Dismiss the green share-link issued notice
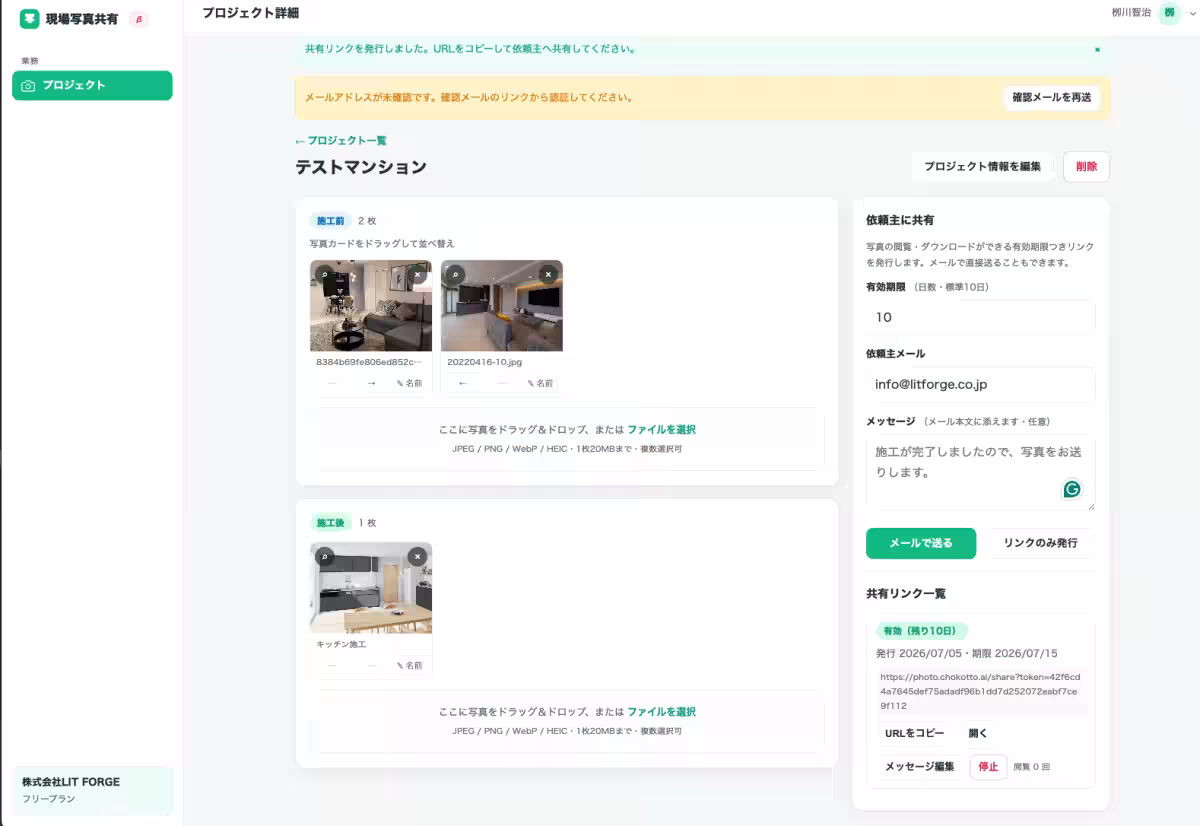Viewport: 1200px width, 826px height. click(x=1097, y=49)
